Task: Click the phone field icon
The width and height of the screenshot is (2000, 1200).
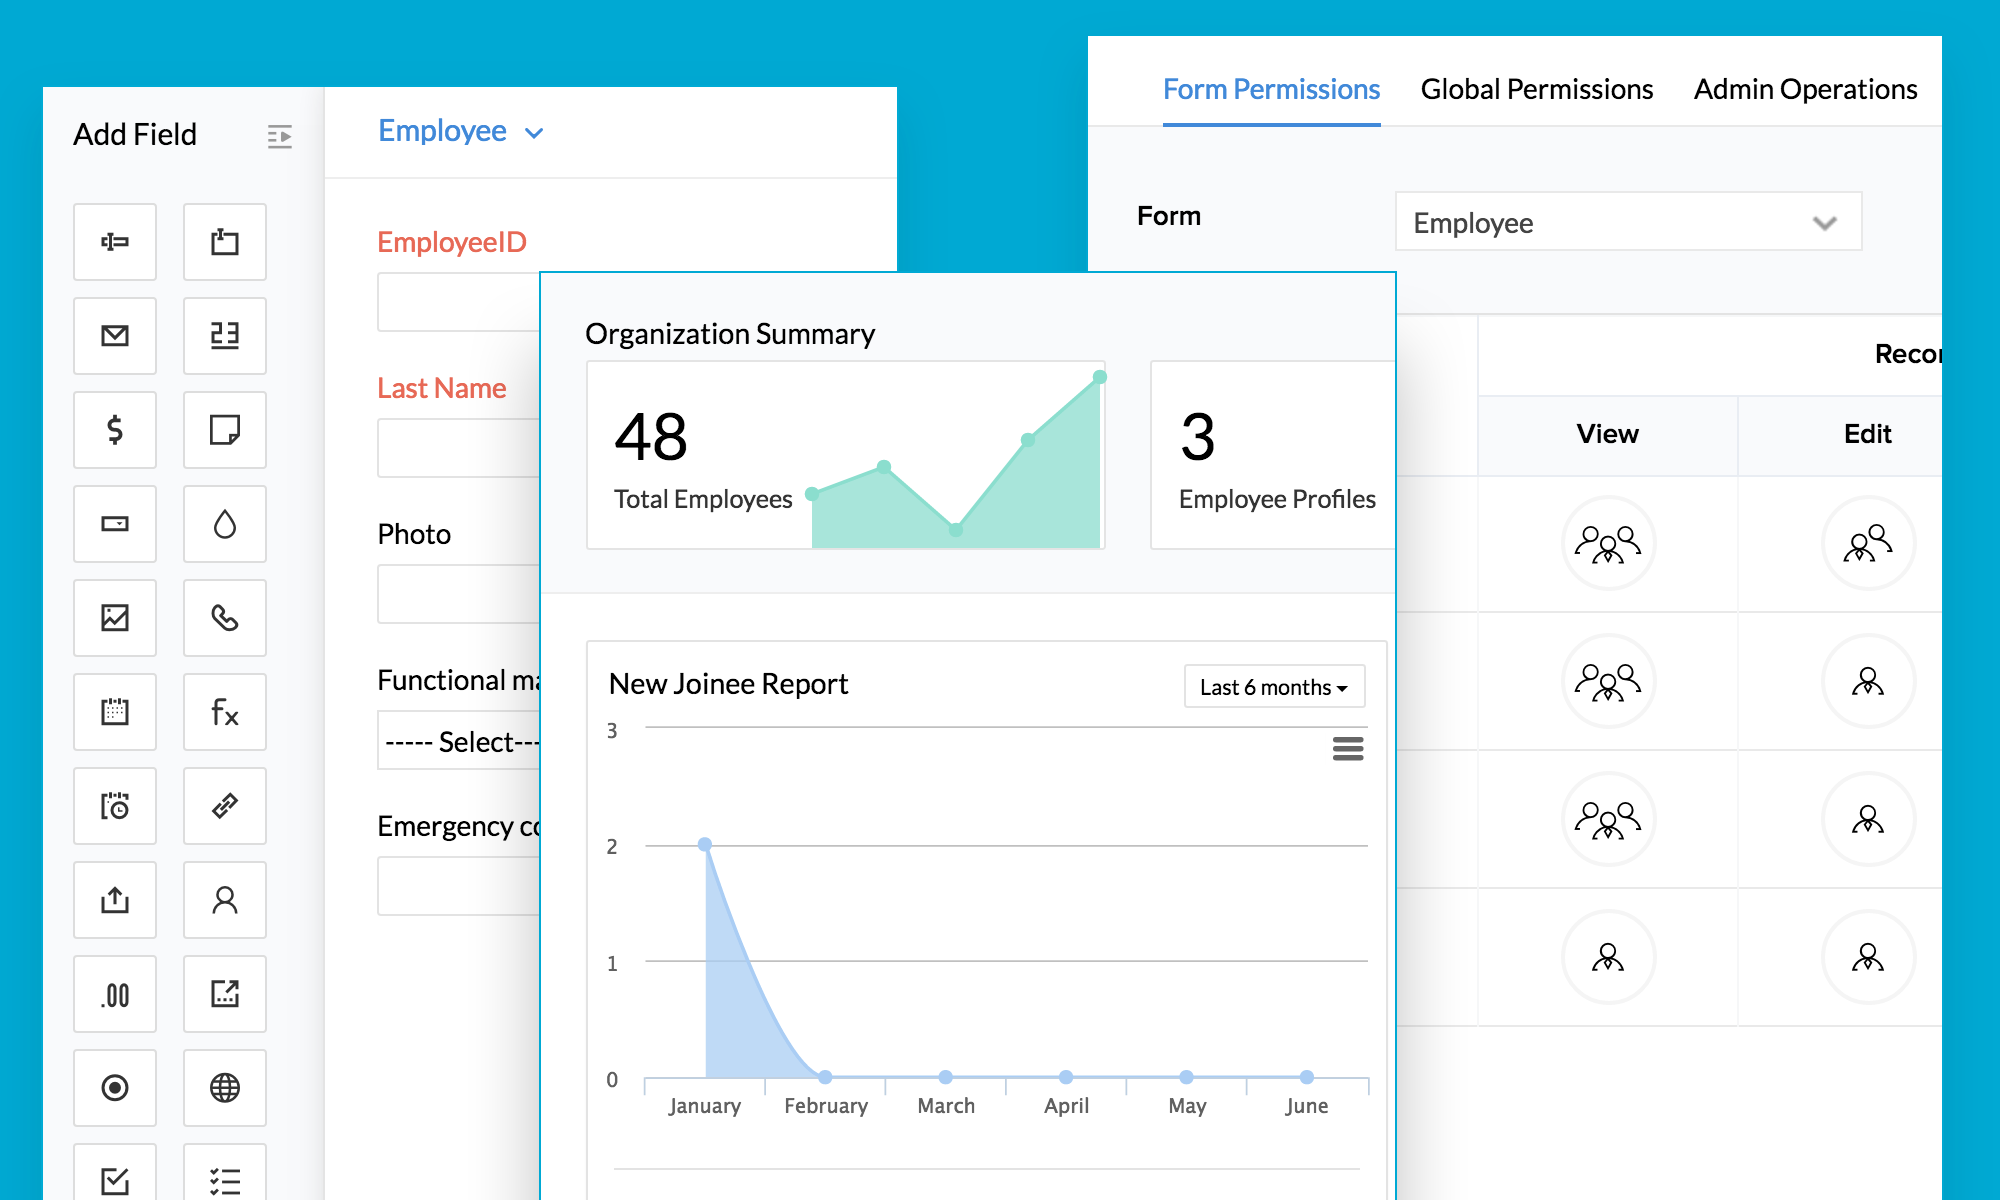Action: 225,618
